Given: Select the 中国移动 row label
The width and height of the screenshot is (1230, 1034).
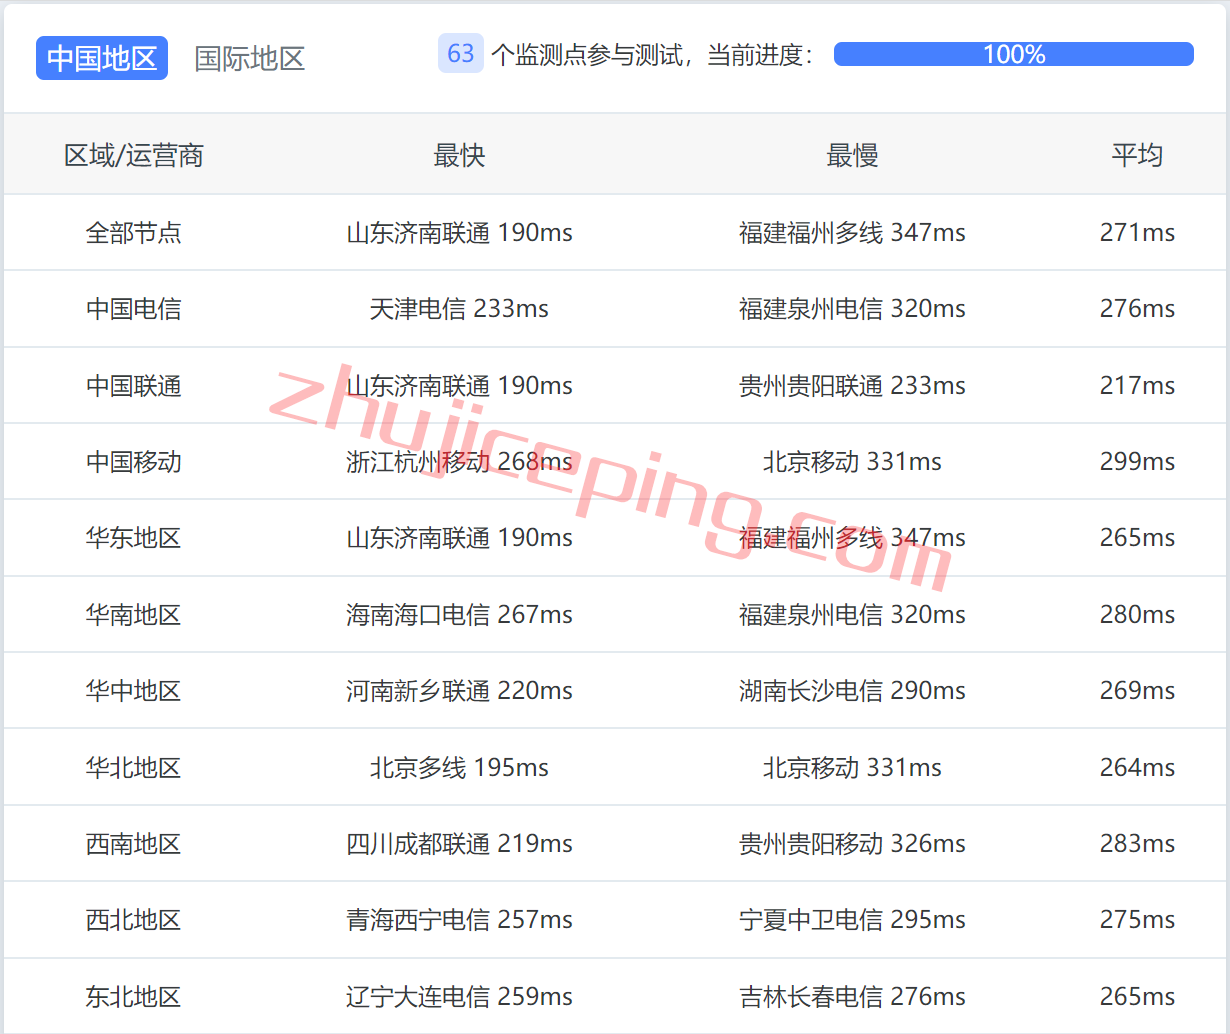Looking at the screenshot, I should [134, 462].
